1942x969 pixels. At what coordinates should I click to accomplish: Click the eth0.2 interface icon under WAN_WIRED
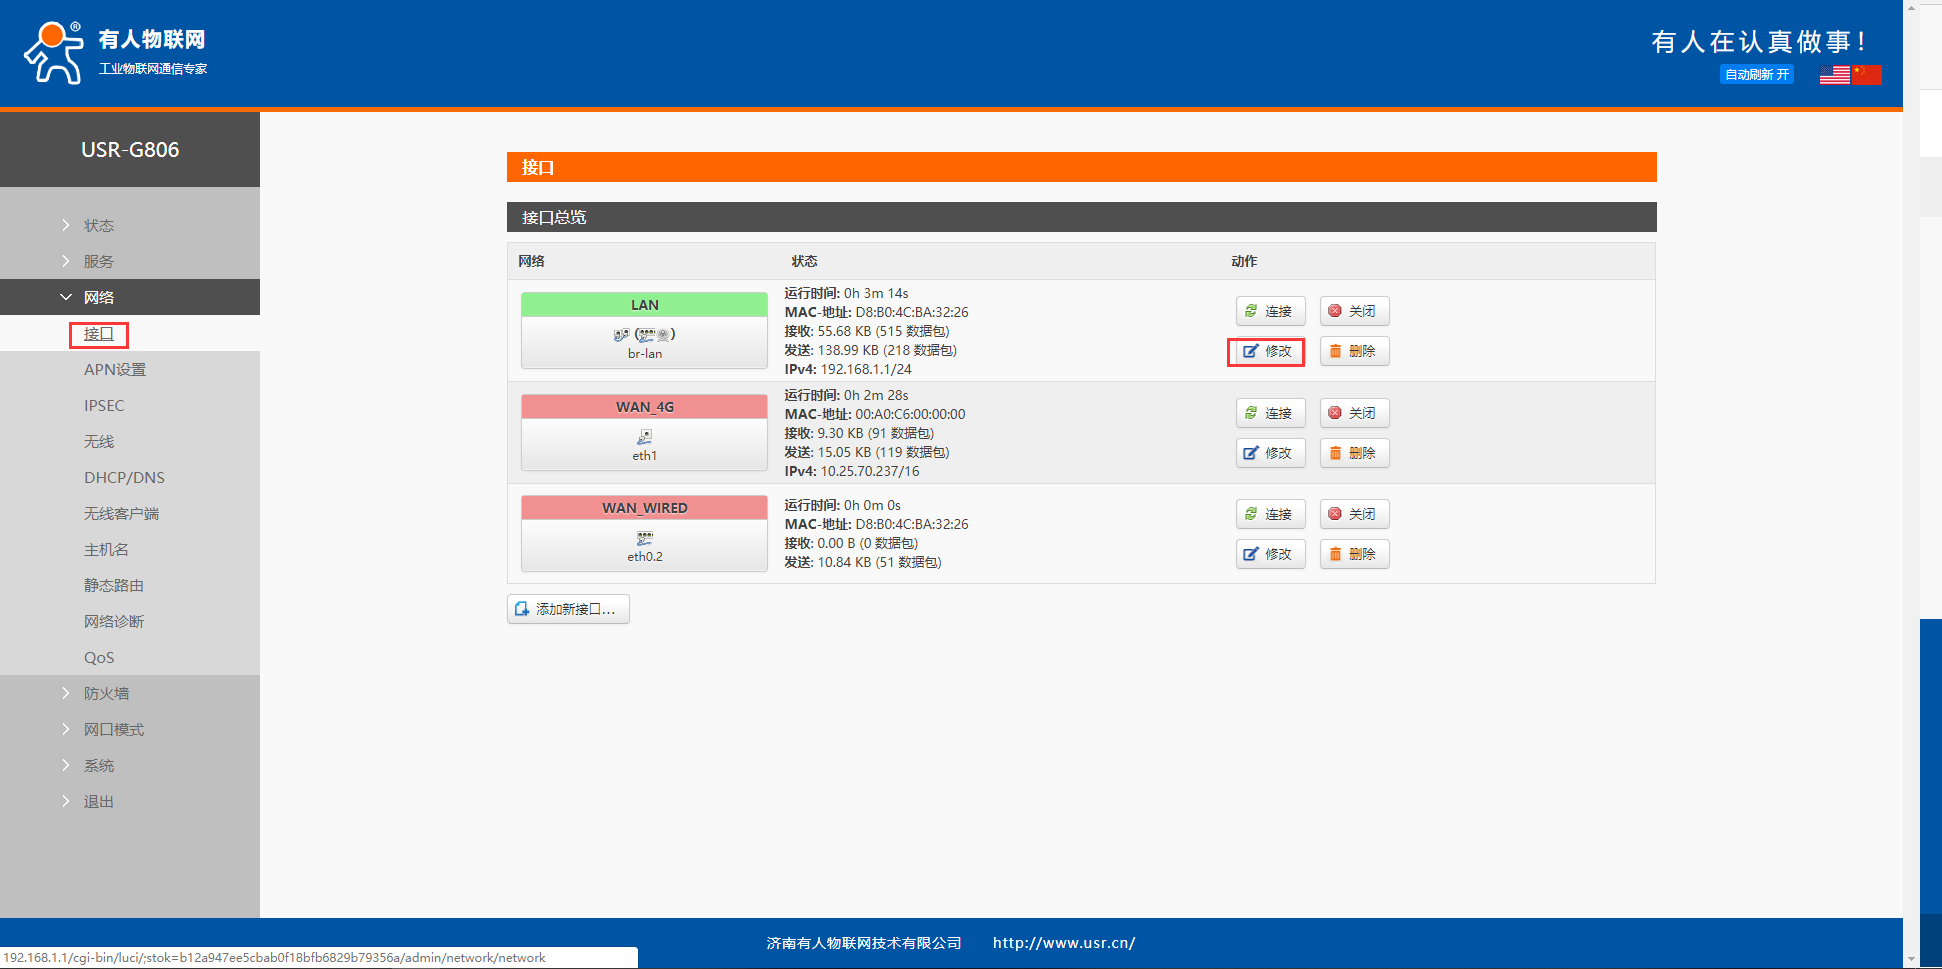(644, 538)
